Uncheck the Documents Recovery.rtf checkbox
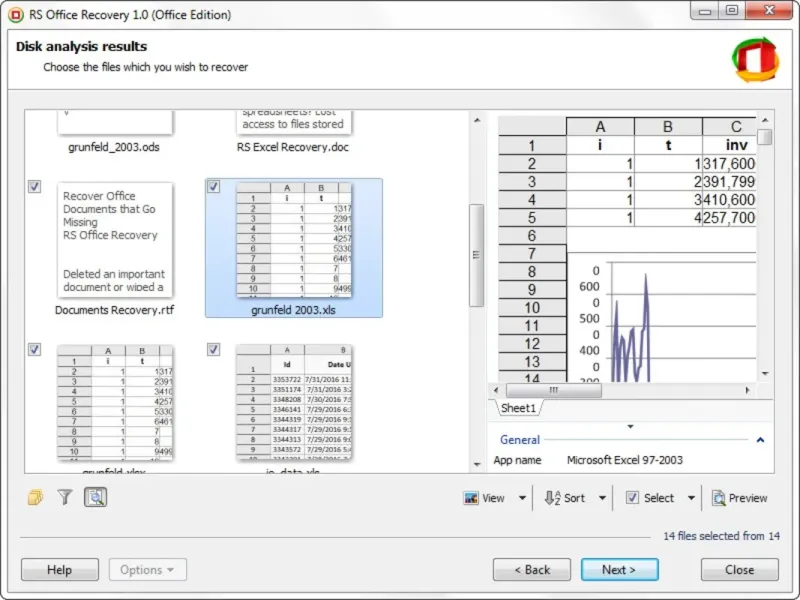 [34, 187]
